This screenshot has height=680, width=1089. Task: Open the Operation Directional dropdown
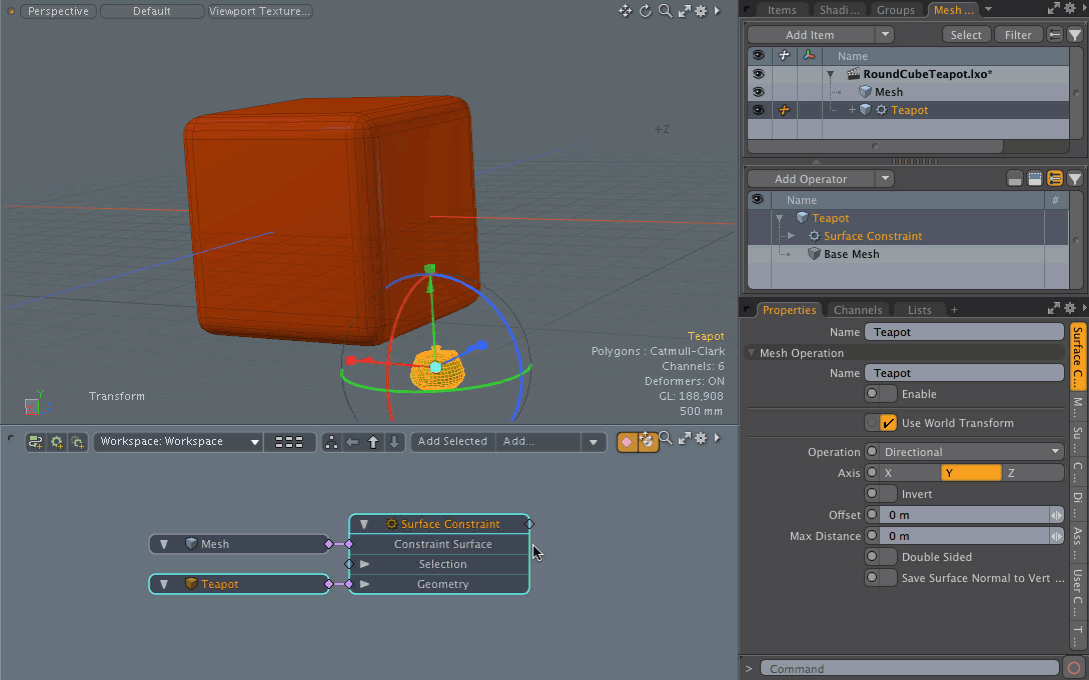964,452
